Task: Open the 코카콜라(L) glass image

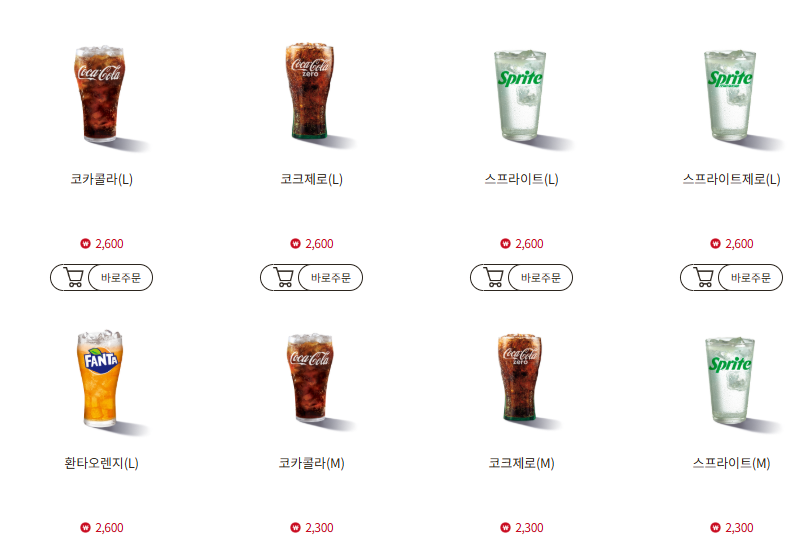Action: (x=101, y=97)
